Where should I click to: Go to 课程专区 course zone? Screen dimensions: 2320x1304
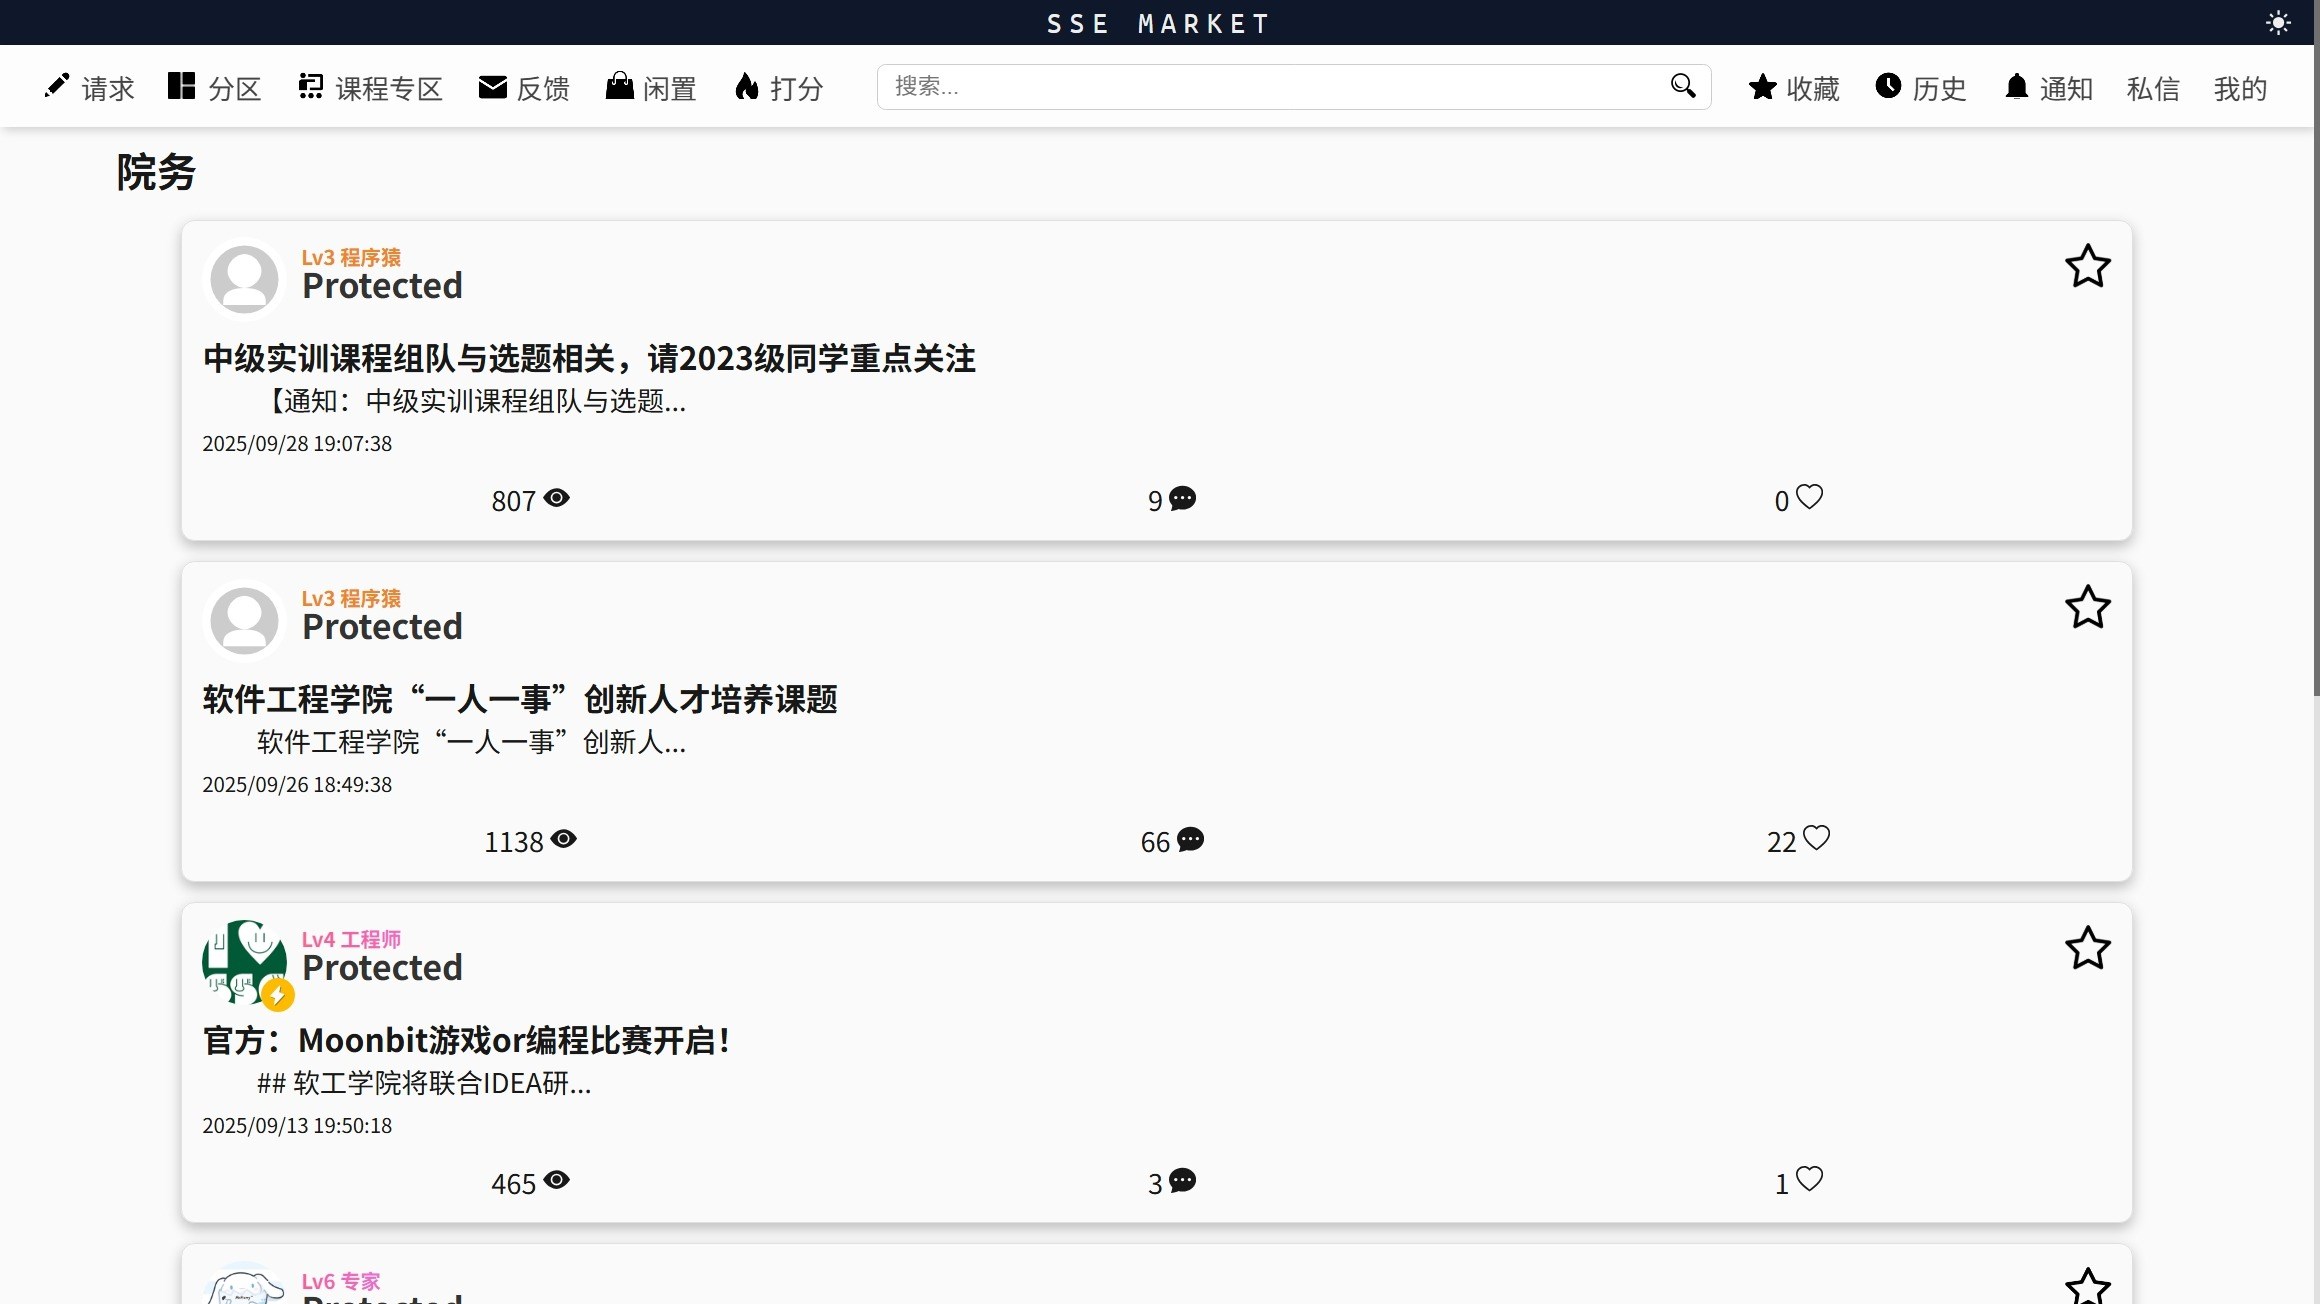pos(370,88)
